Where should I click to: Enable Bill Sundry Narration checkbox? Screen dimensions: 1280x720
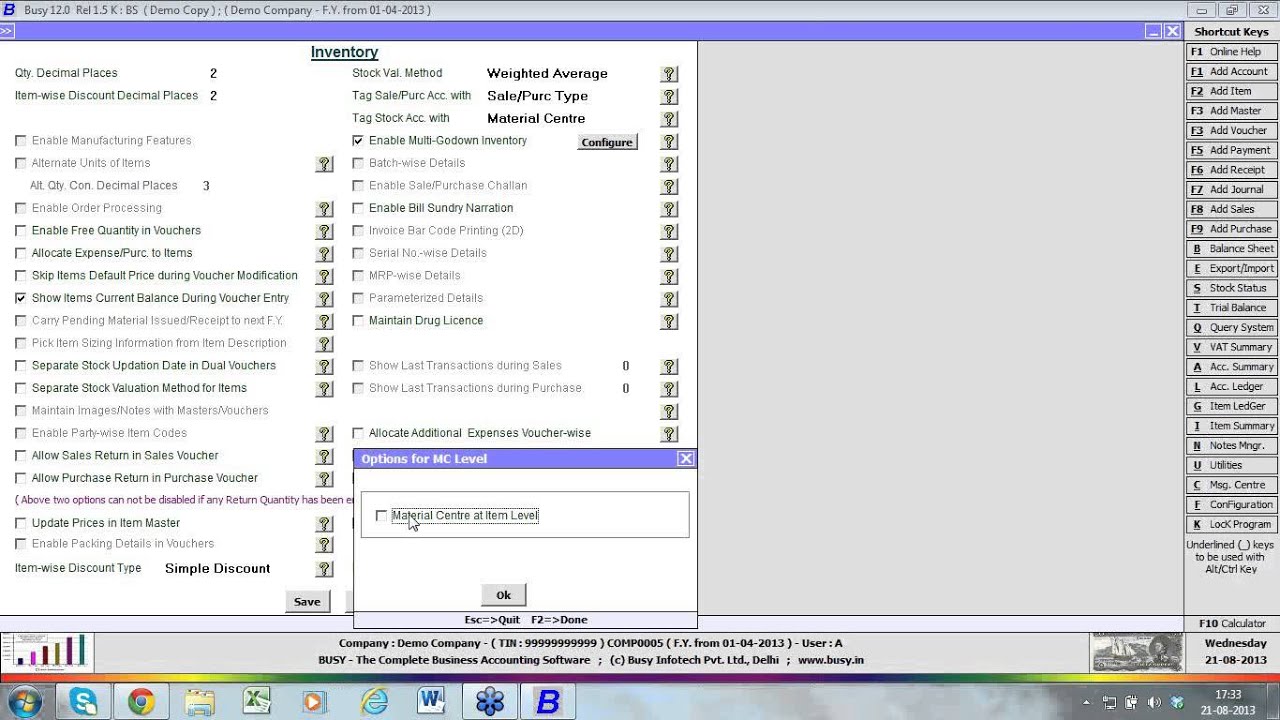358,208
